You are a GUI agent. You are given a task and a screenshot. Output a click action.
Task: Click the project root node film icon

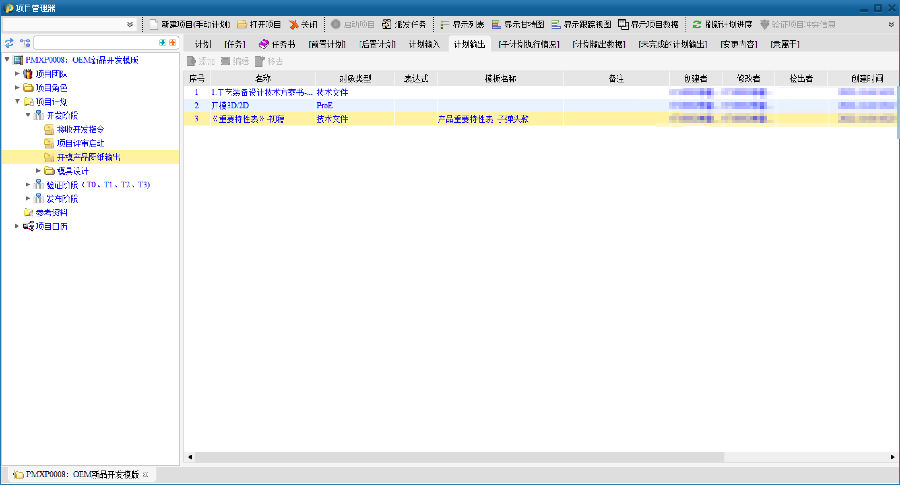pos(18,60)
